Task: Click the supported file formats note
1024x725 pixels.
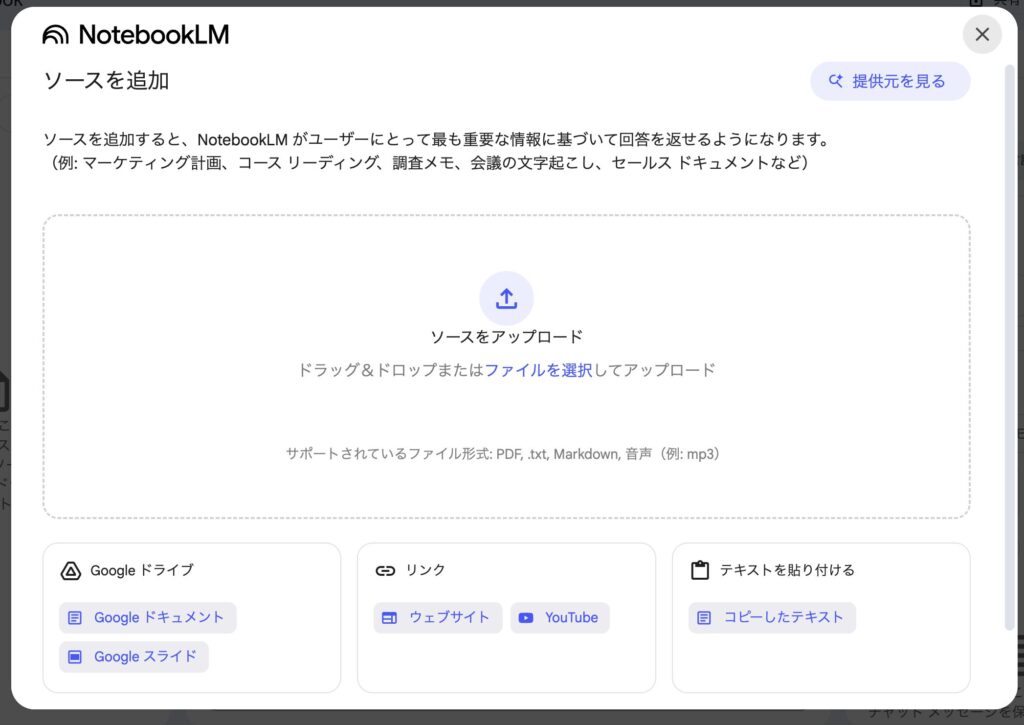Action: coord(503,454)
